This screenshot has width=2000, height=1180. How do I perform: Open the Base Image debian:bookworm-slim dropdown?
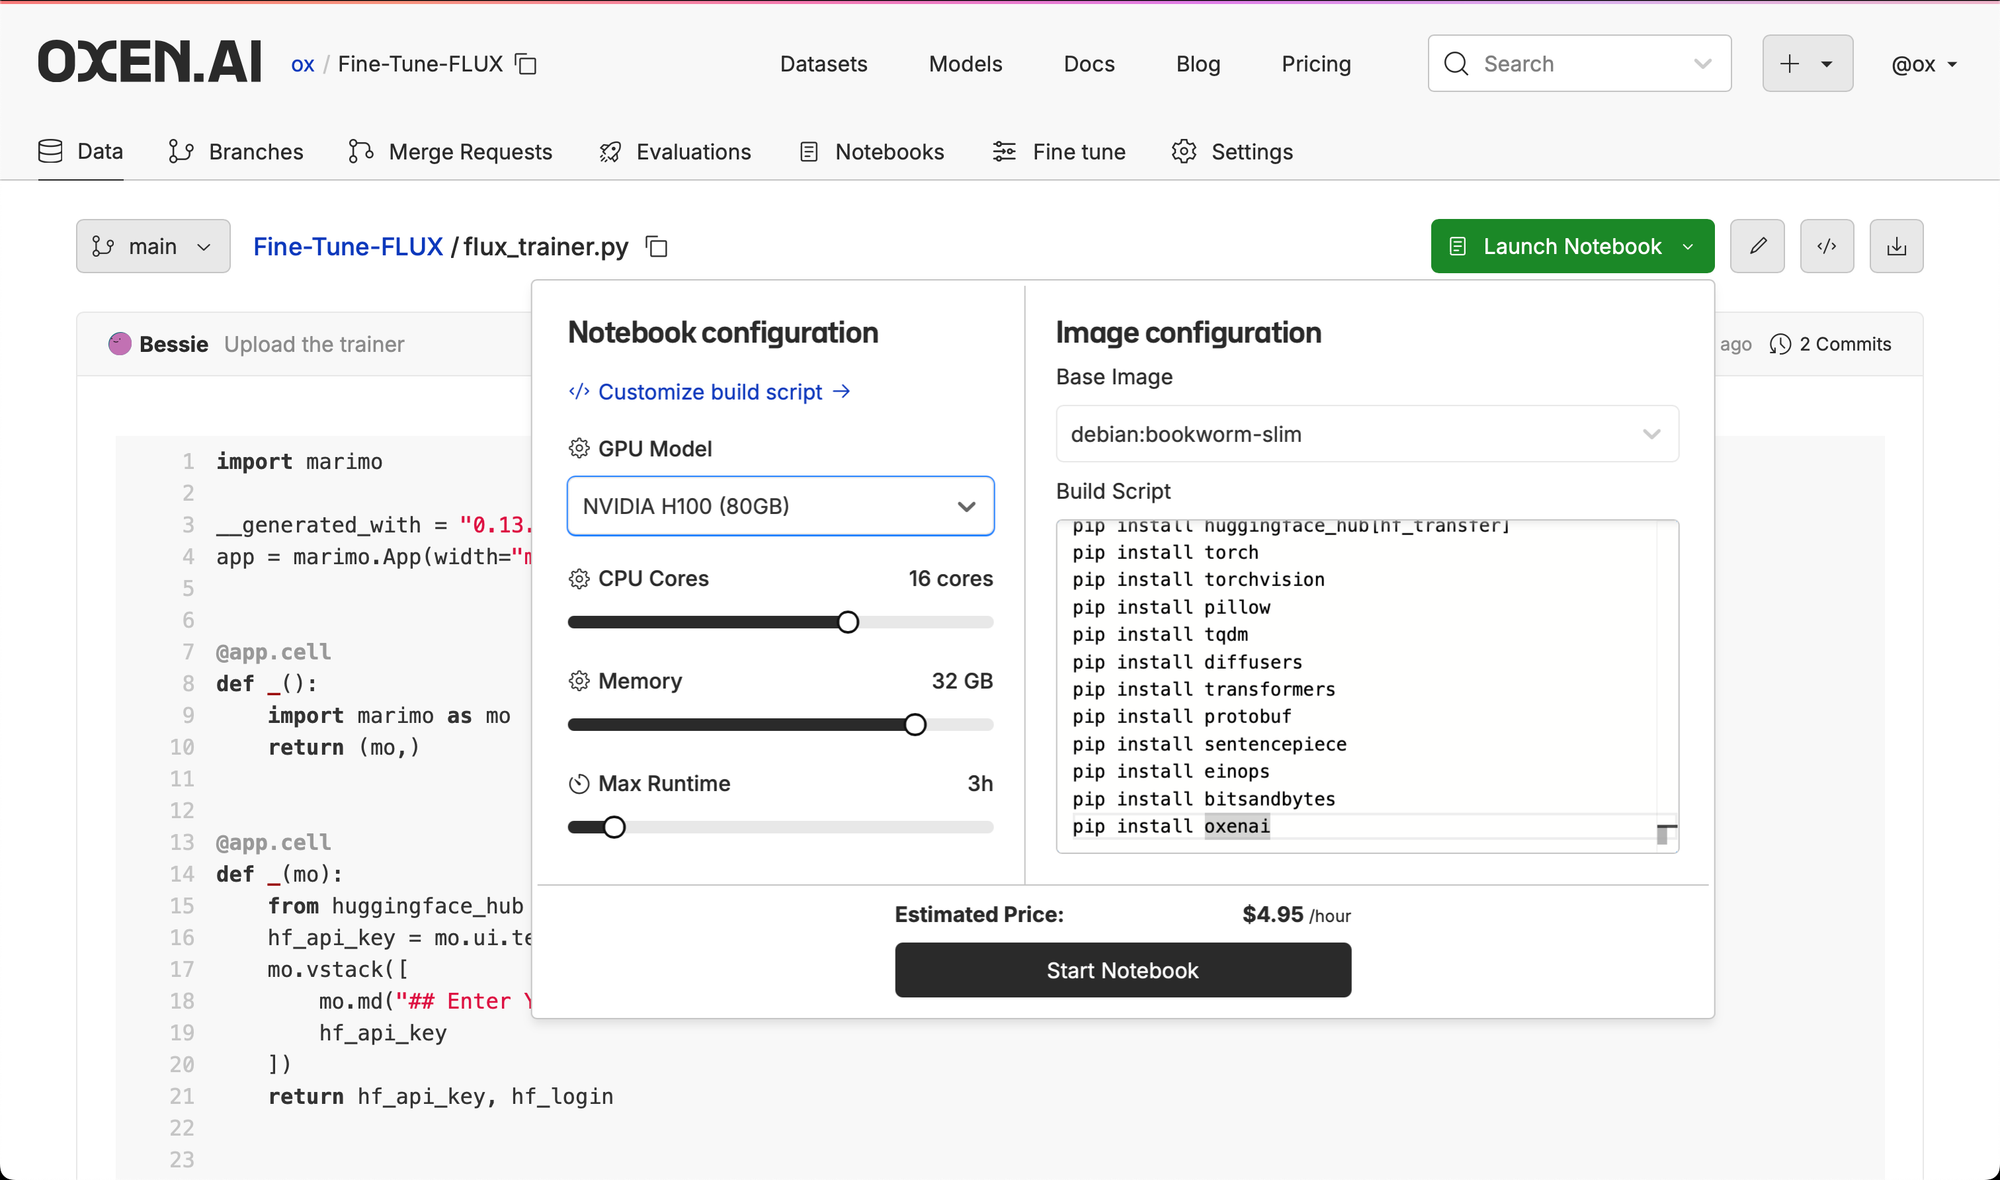tap(1366, 434)
